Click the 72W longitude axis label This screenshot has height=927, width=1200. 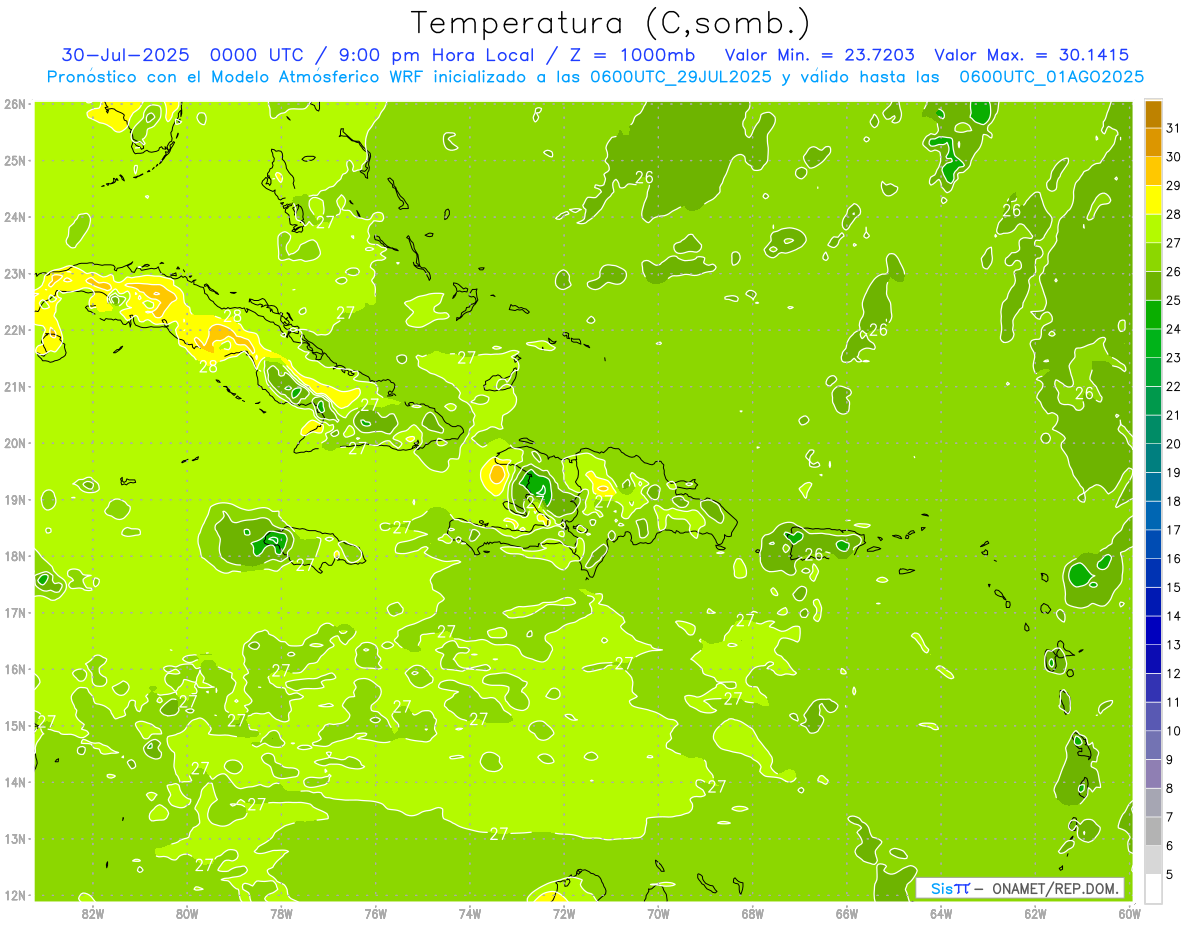click(564, 913)
